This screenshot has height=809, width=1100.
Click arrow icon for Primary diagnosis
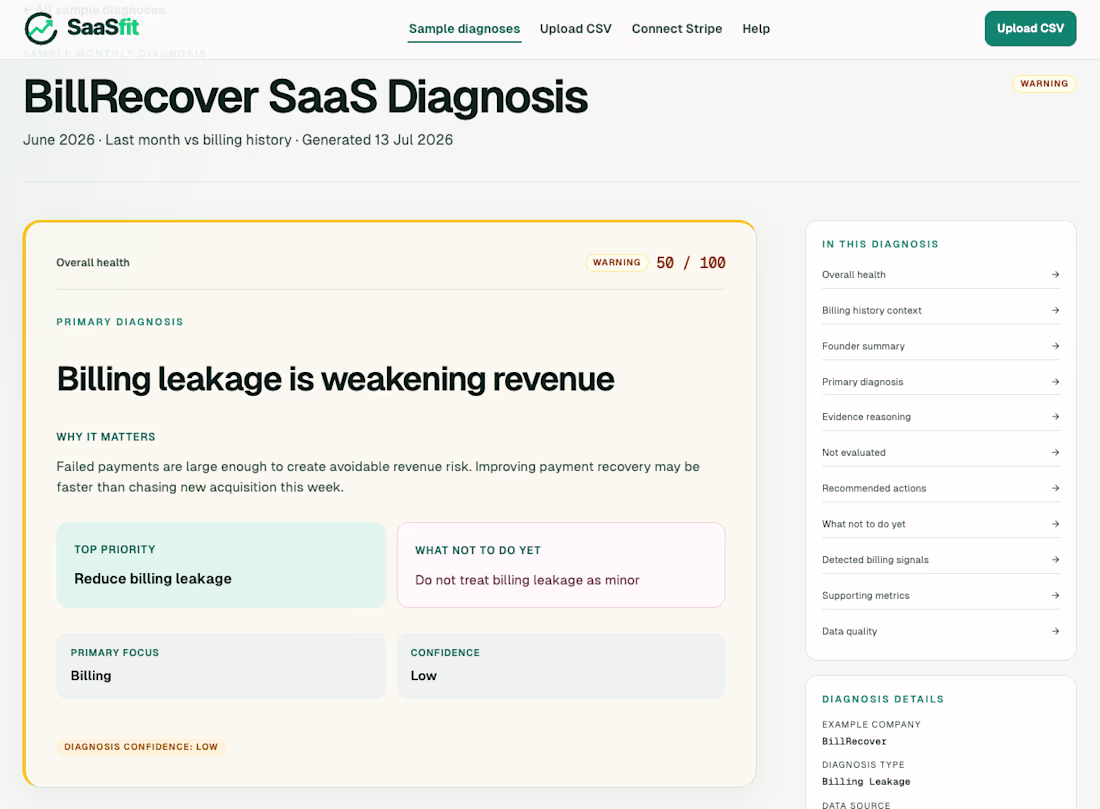coord(1054,382)
